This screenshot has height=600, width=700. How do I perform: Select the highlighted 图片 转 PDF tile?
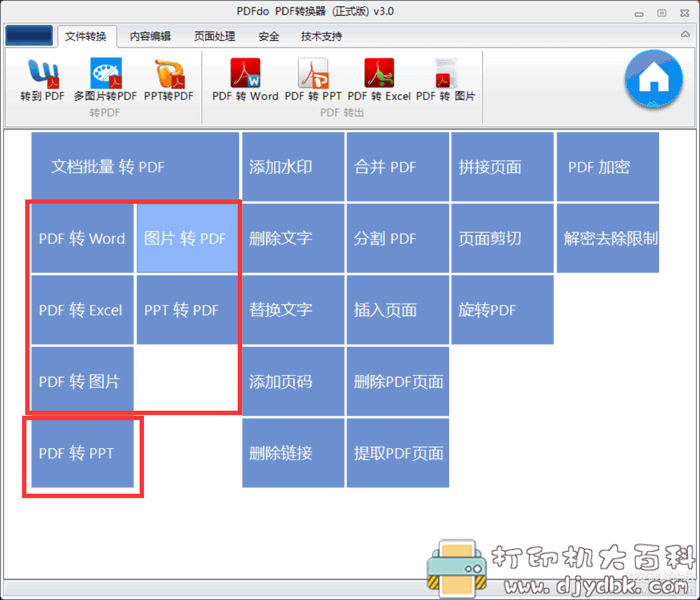click(188, 238)
